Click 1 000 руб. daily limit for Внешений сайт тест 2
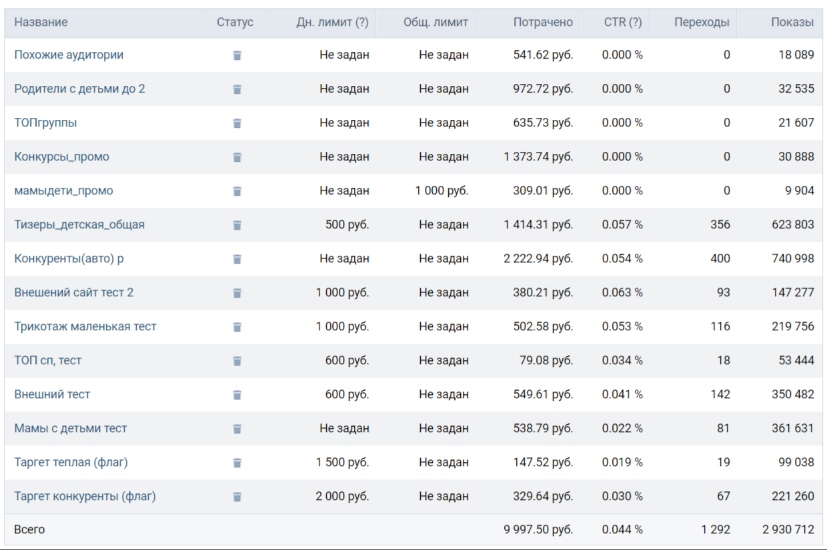This screenshot has height=550, width=827. click(x=342, y=293)
